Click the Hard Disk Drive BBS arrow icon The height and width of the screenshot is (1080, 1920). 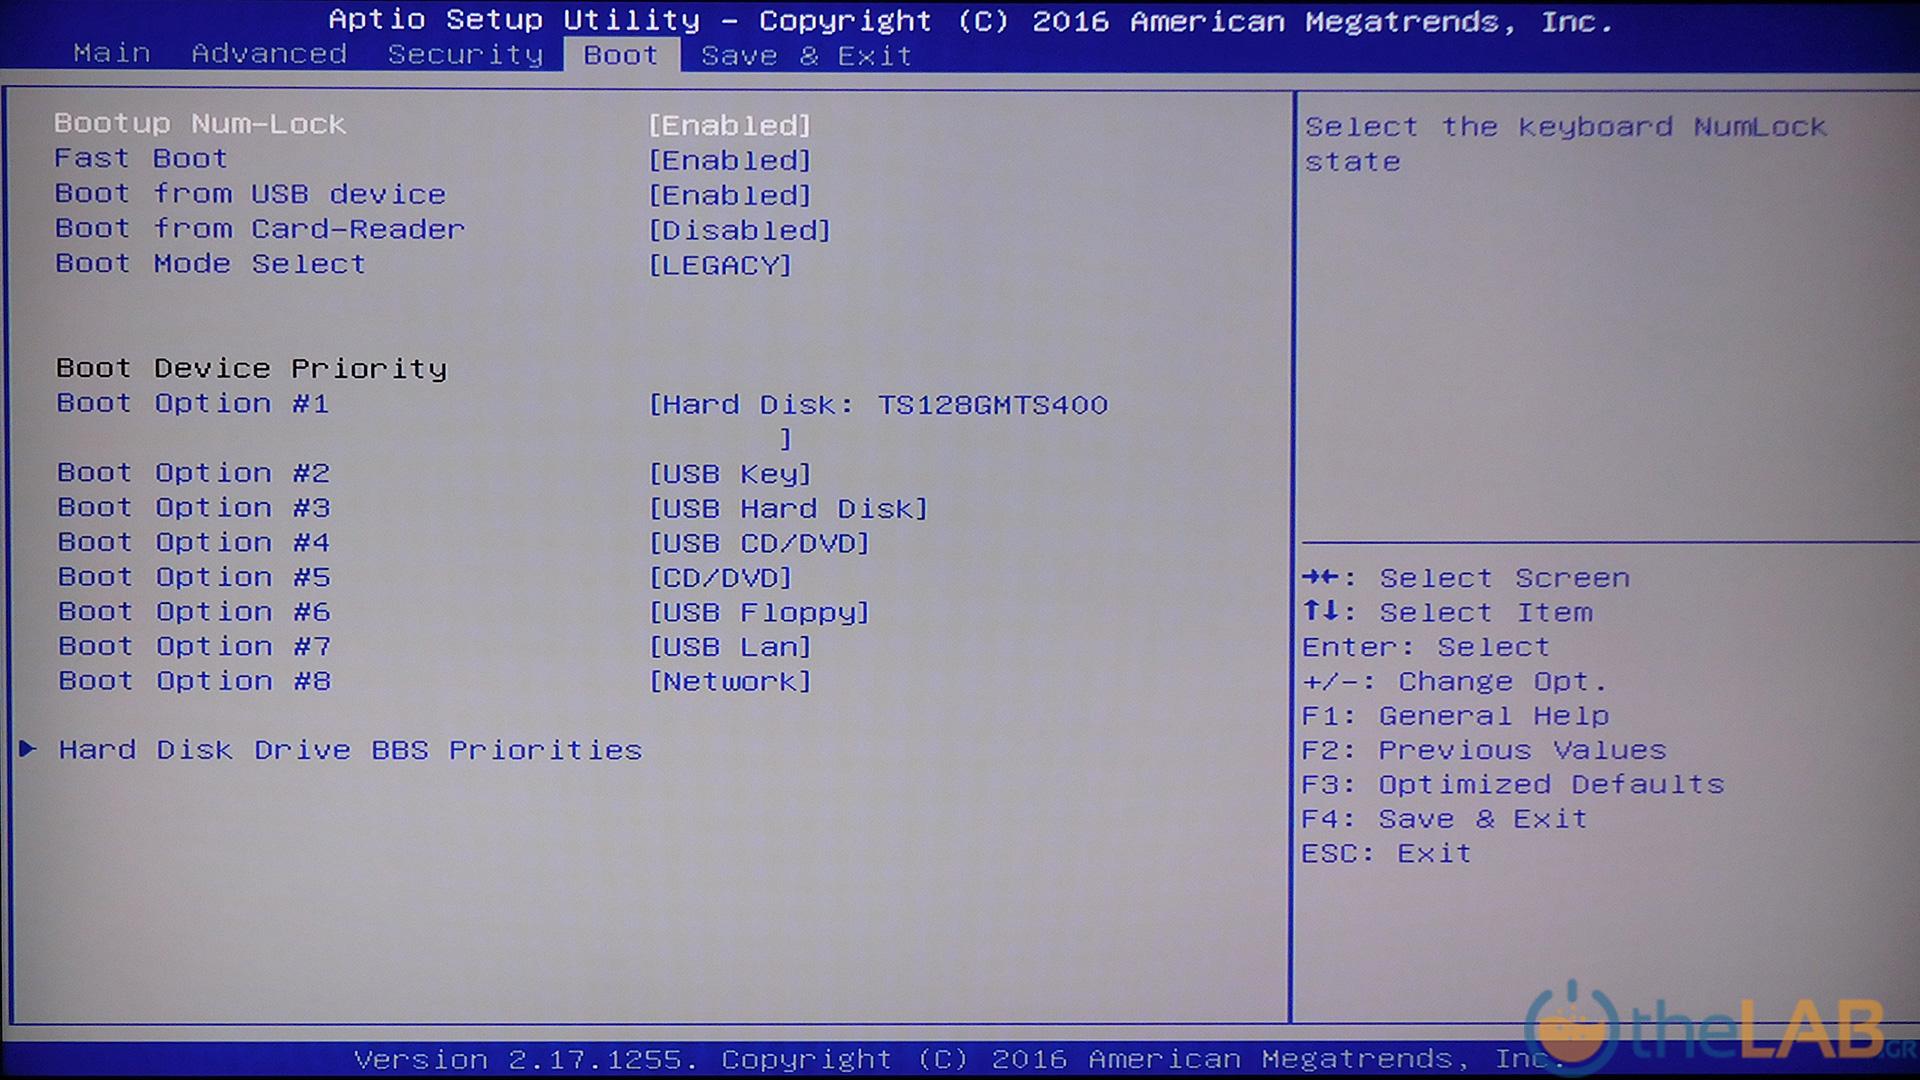point(28,748)
